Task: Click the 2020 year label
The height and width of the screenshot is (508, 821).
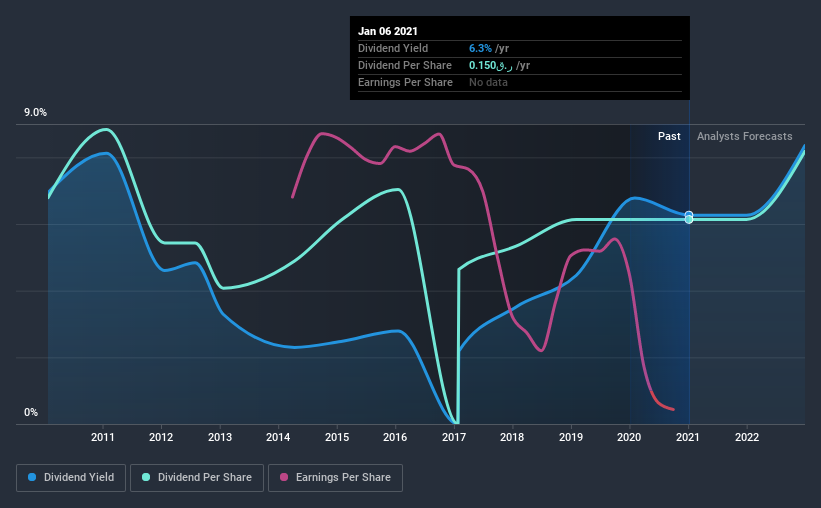Action: pos(629,437)
